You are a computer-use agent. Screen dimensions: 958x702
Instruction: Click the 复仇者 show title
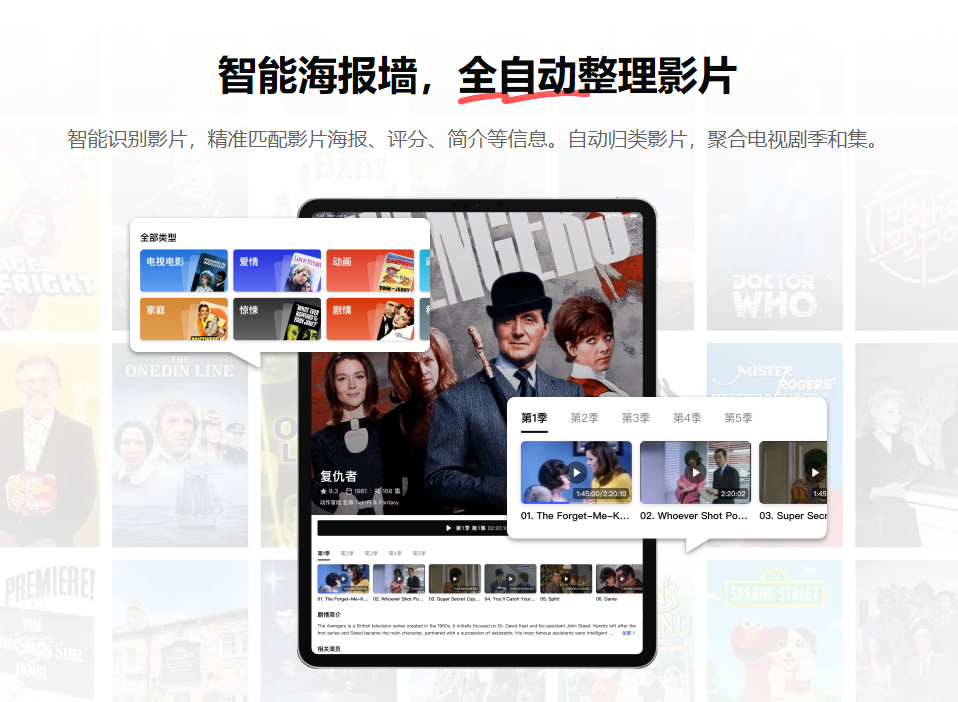[x=338, y=476]
